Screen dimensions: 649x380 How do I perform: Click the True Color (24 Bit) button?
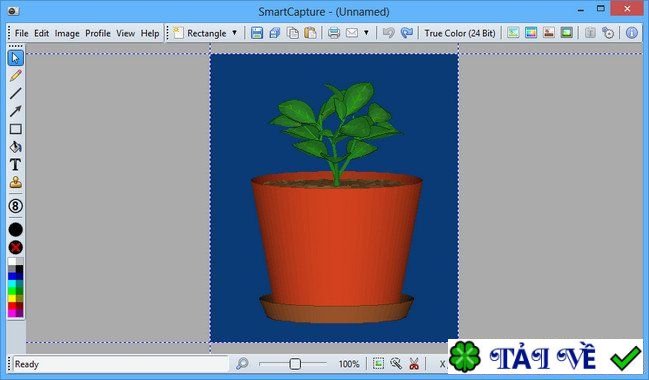click(x=460, y=33)
